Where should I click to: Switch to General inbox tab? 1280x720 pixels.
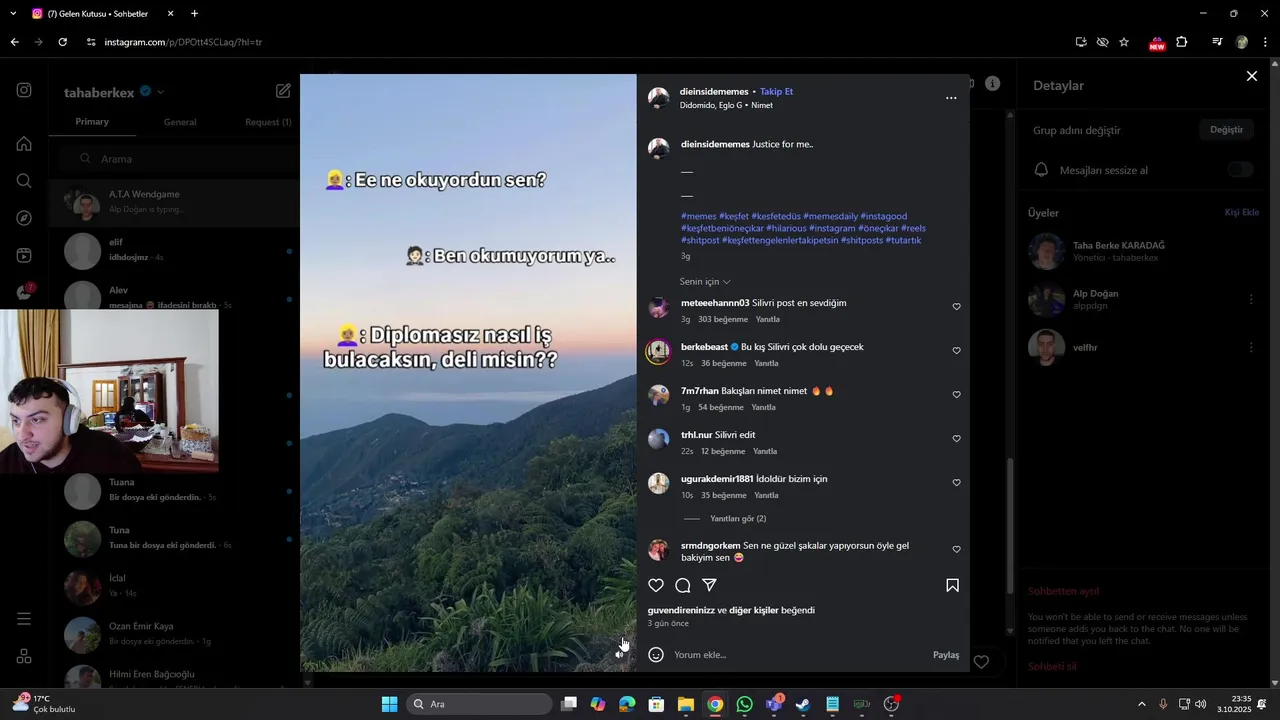[x=180, y=122]
